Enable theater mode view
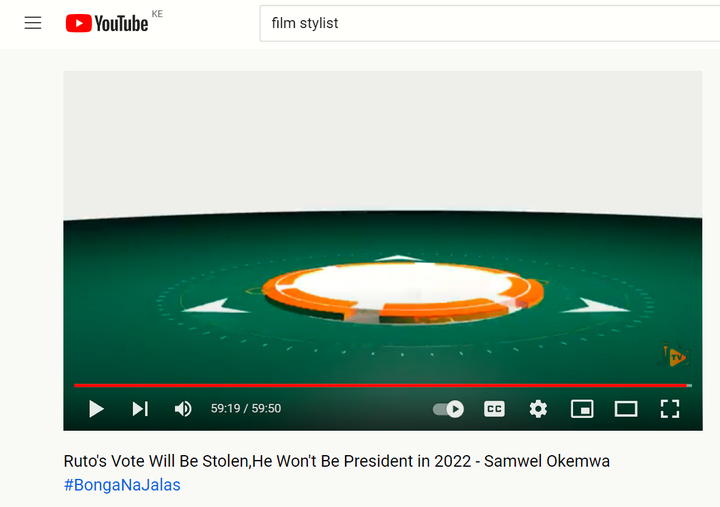The width and height of the screenshot is (720, 507). tap(626, 409)
